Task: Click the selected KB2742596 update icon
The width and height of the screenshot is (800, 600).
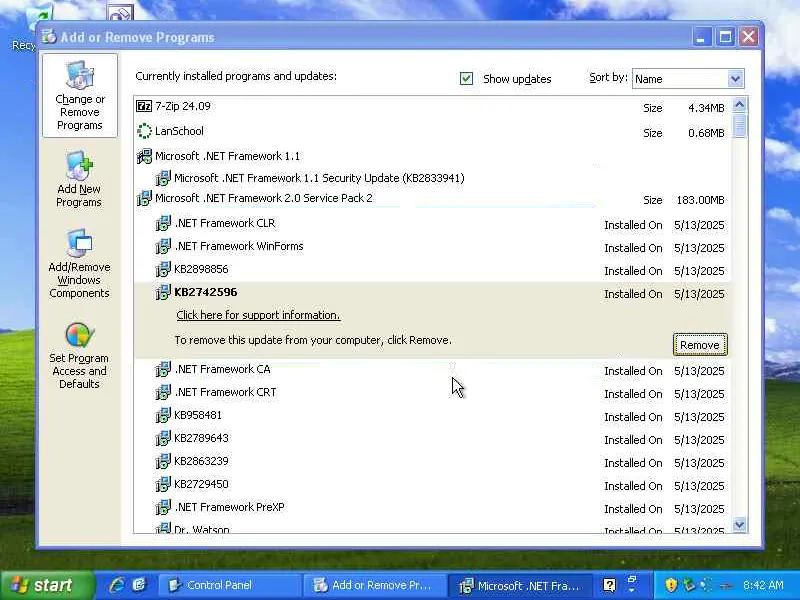Action: [x=163, y=292]
